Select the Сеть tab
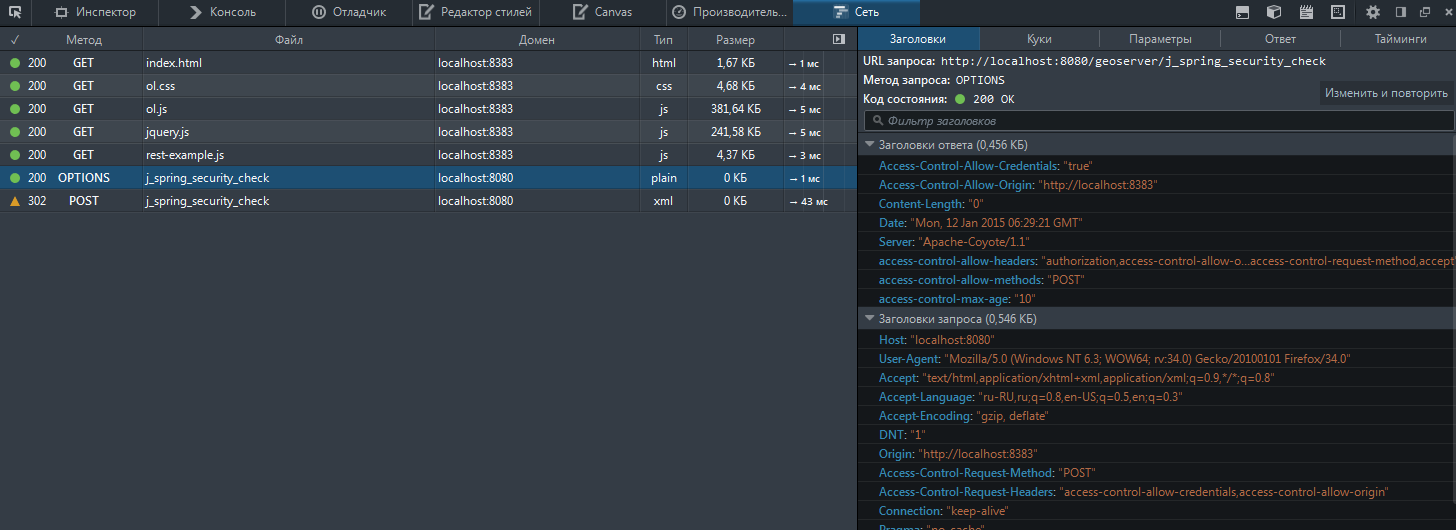The height and width of the screenshot is (530, 1456). click(857, 13)
